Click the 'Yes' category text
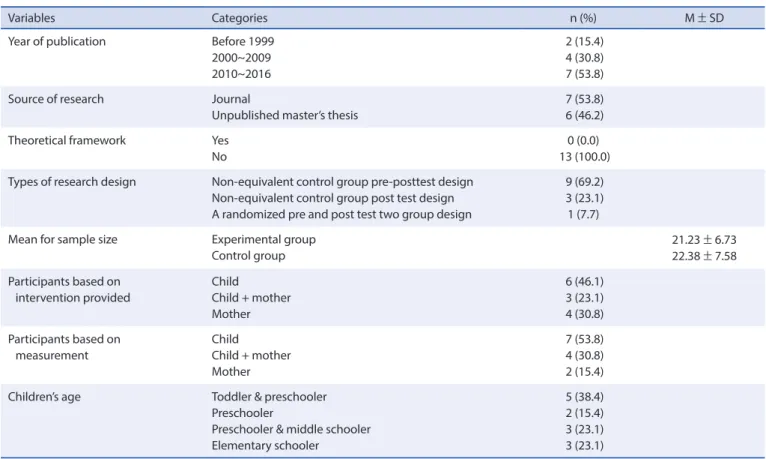The image size is (766, 459). point(220,141)
